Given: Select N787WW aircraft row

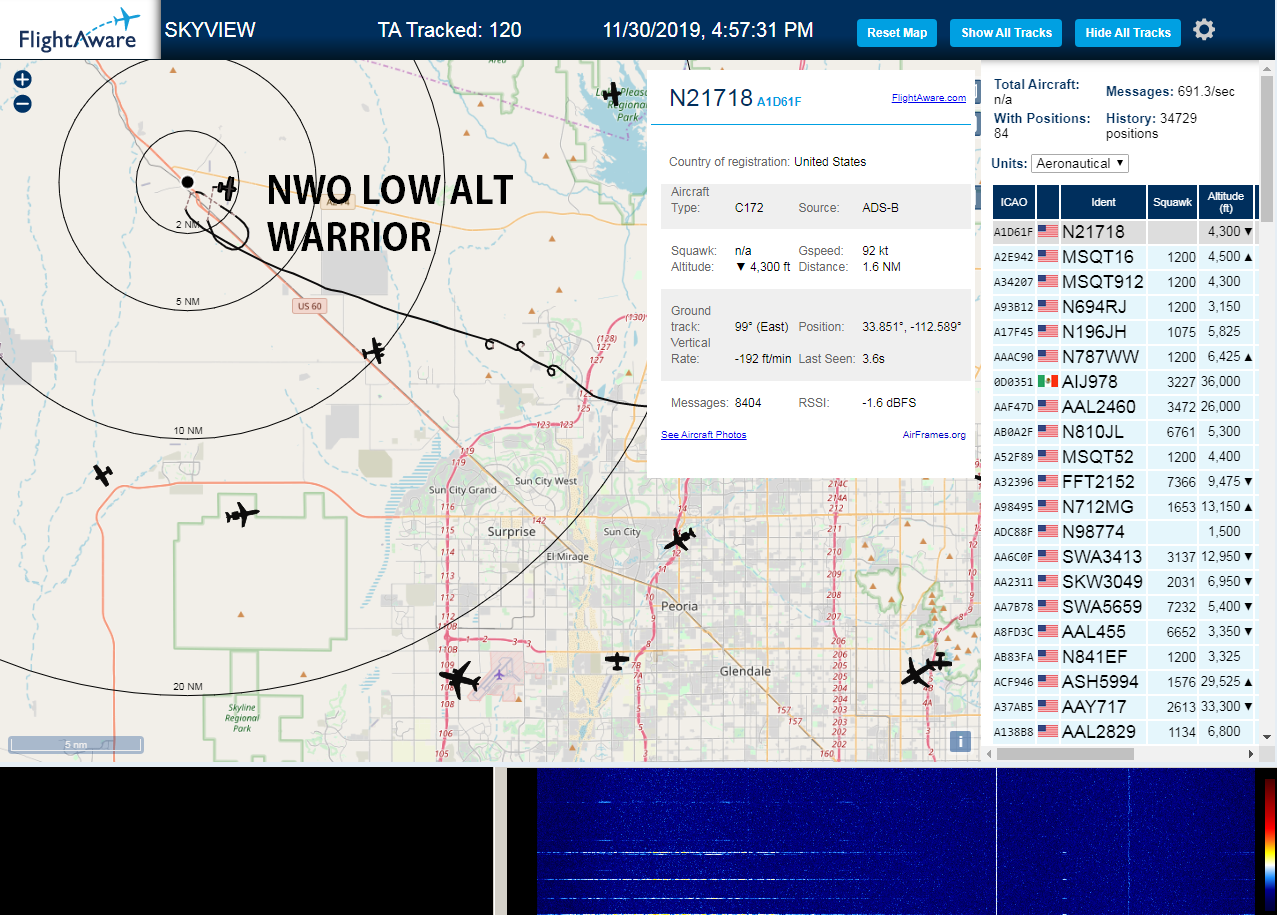Looking at the screenshot, I should coord(1123,357).
